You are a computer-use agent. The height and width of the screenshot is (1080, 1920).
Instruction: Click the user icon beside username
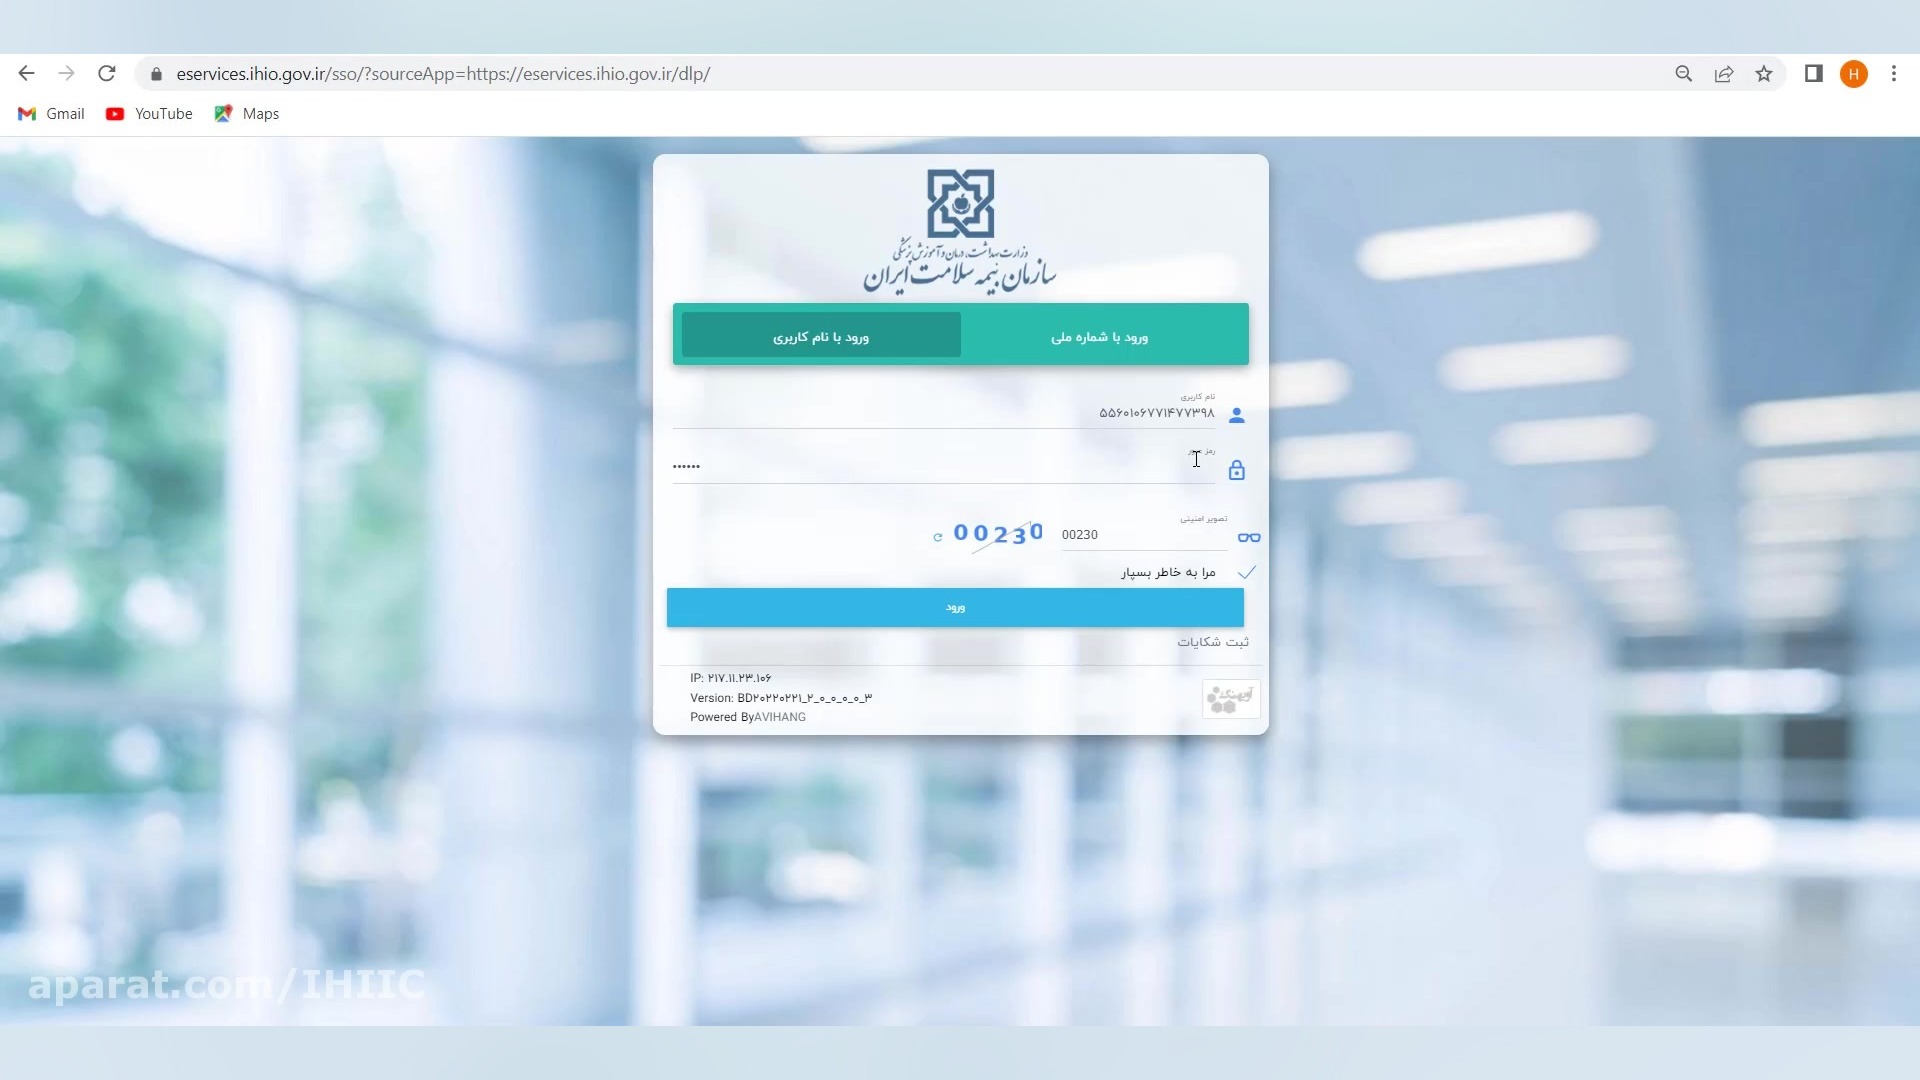(1236, 415)
